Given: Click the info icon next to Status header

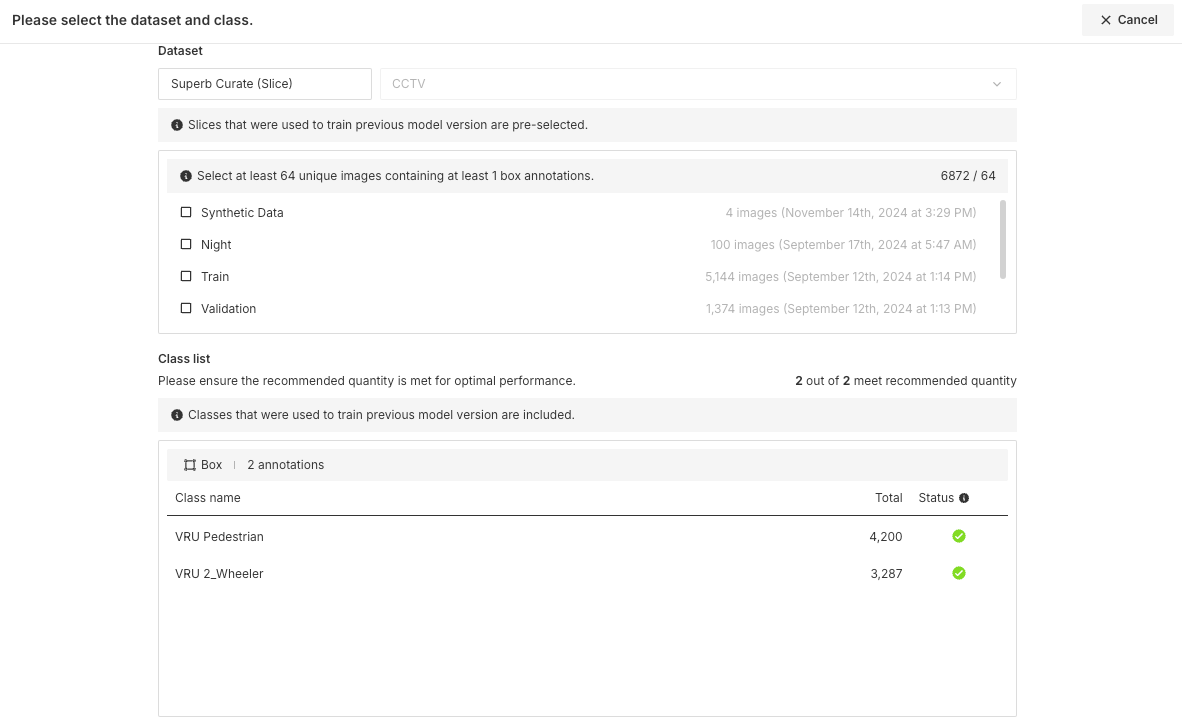Looking at the screenshot, I should pos(964,498).
